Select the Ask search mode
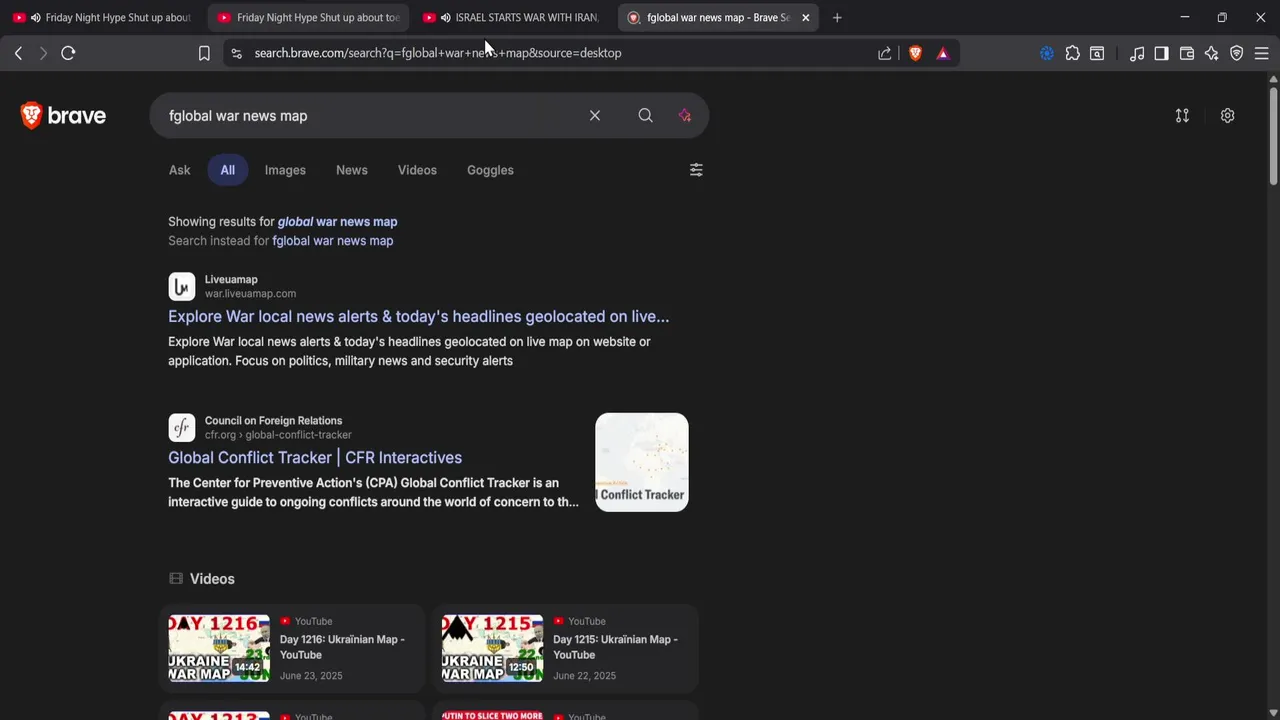Image resolution: width=1280 pixels, height=720 pixels. pos(179,170)
